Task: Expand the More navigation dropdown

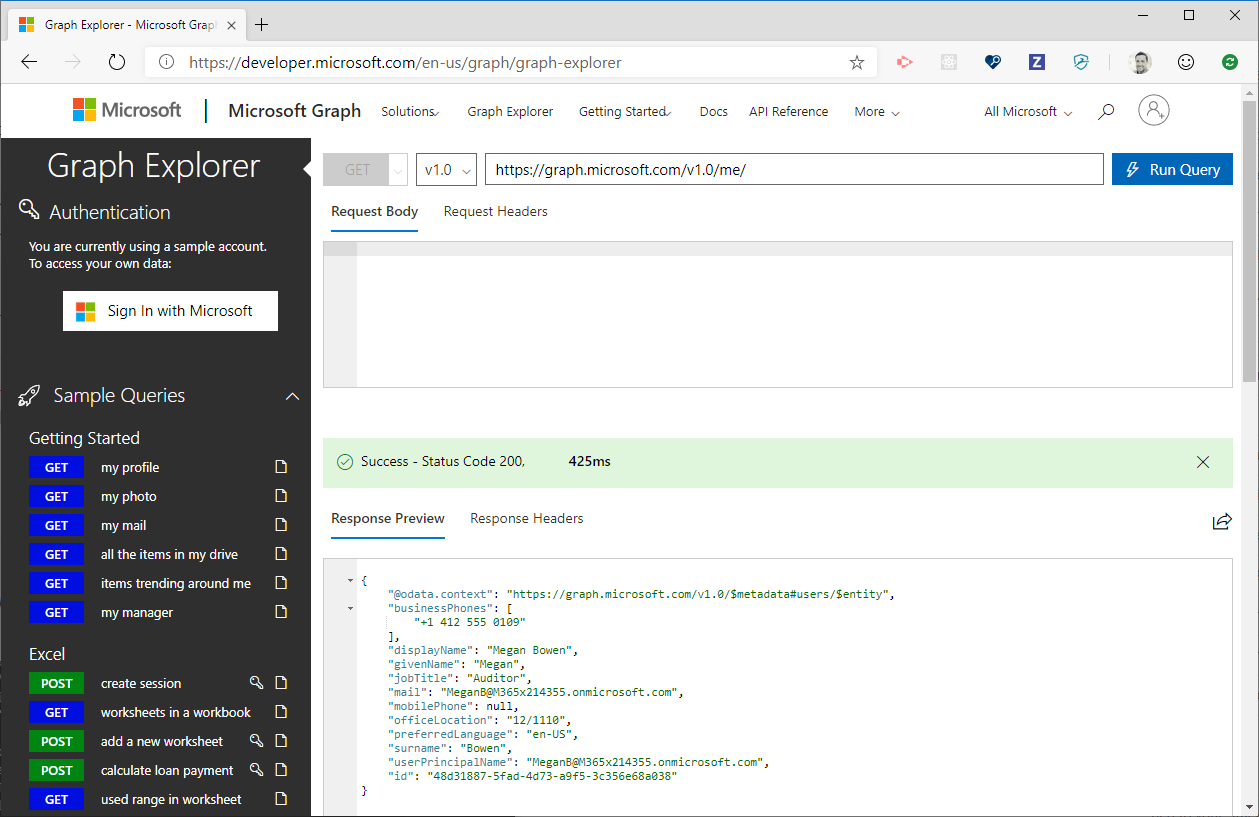Action: coord(876,111)
